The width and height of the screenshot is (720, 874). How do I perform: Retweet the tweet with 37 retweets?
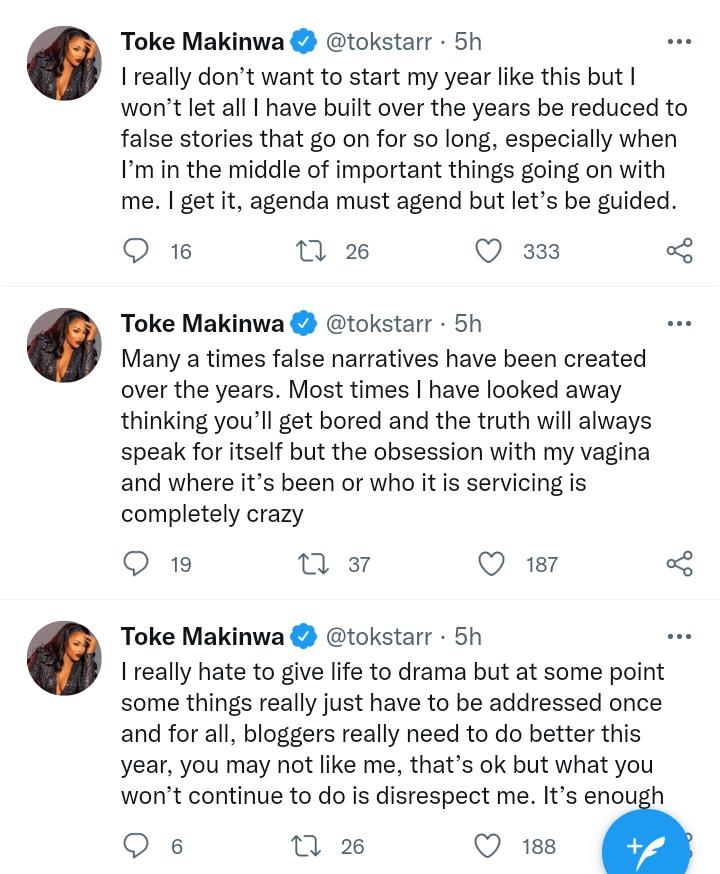coord(313,564)
